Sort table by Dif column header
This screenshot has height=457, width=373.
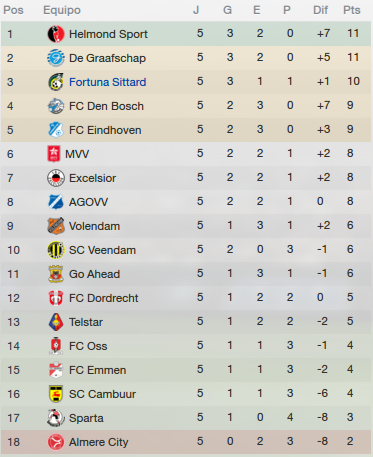[x=320, y=10]
